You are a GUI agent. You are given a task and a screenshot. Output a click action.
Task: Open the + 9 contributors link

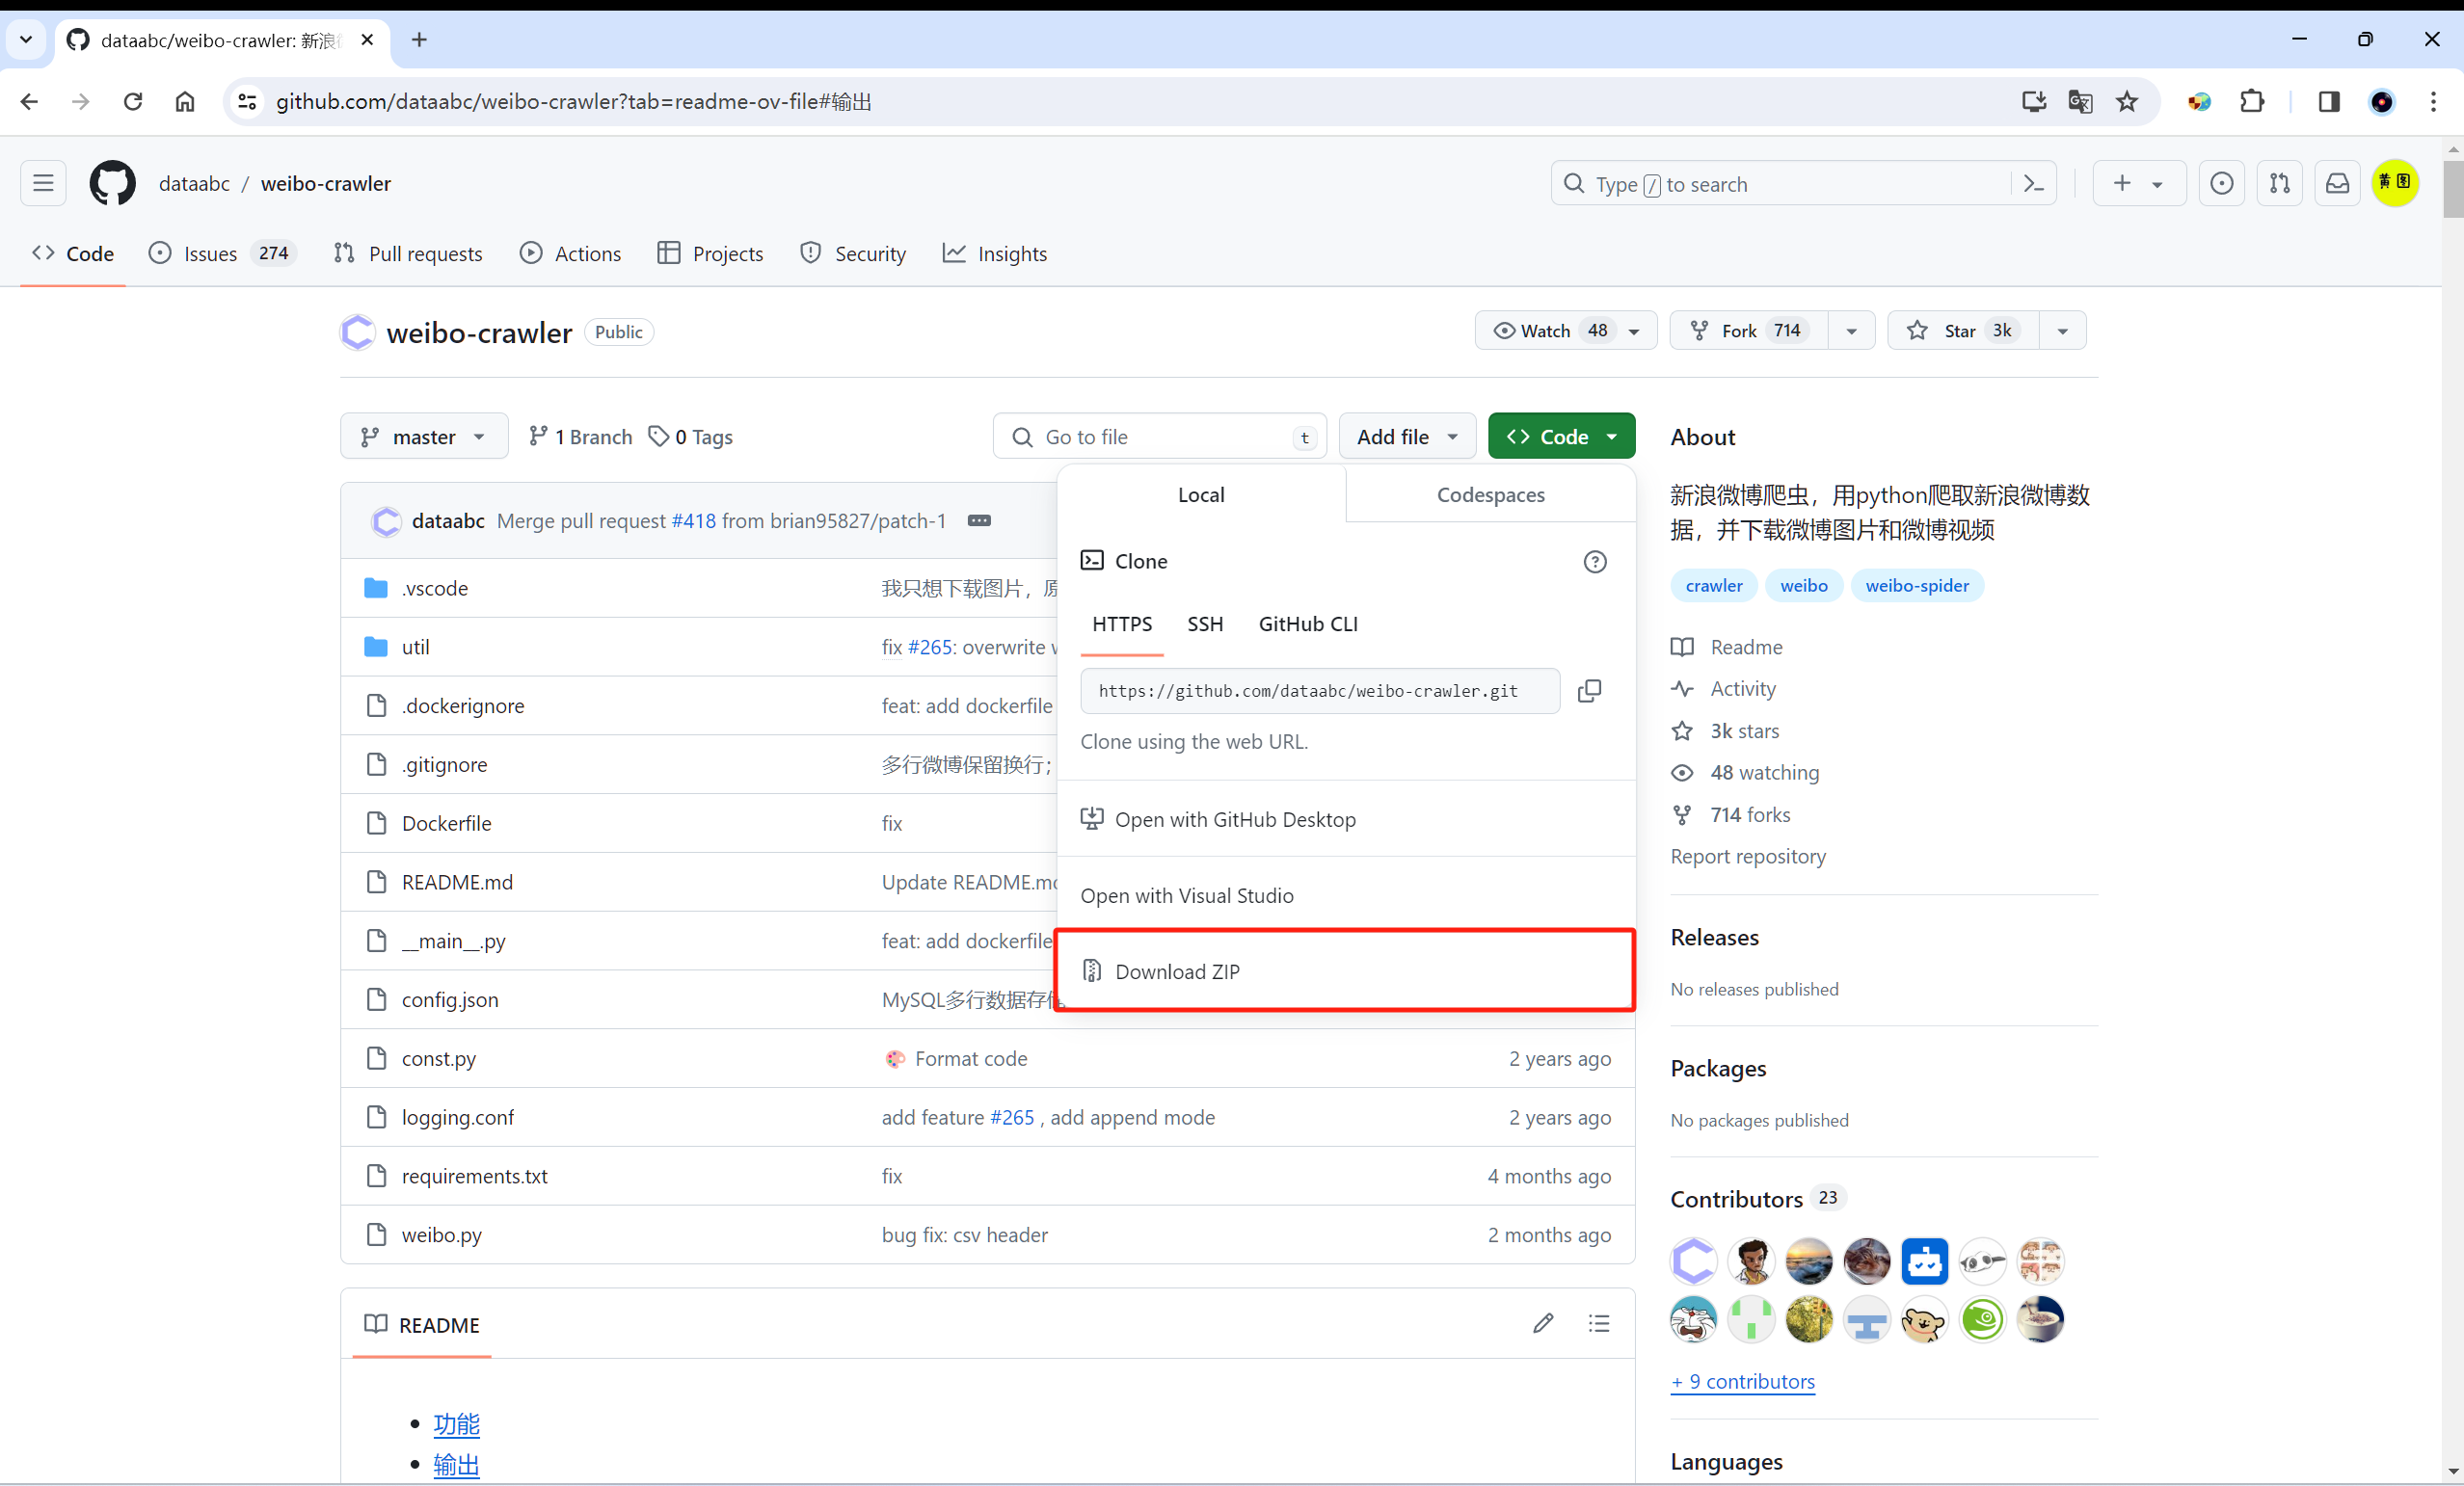point(1742,1381)
